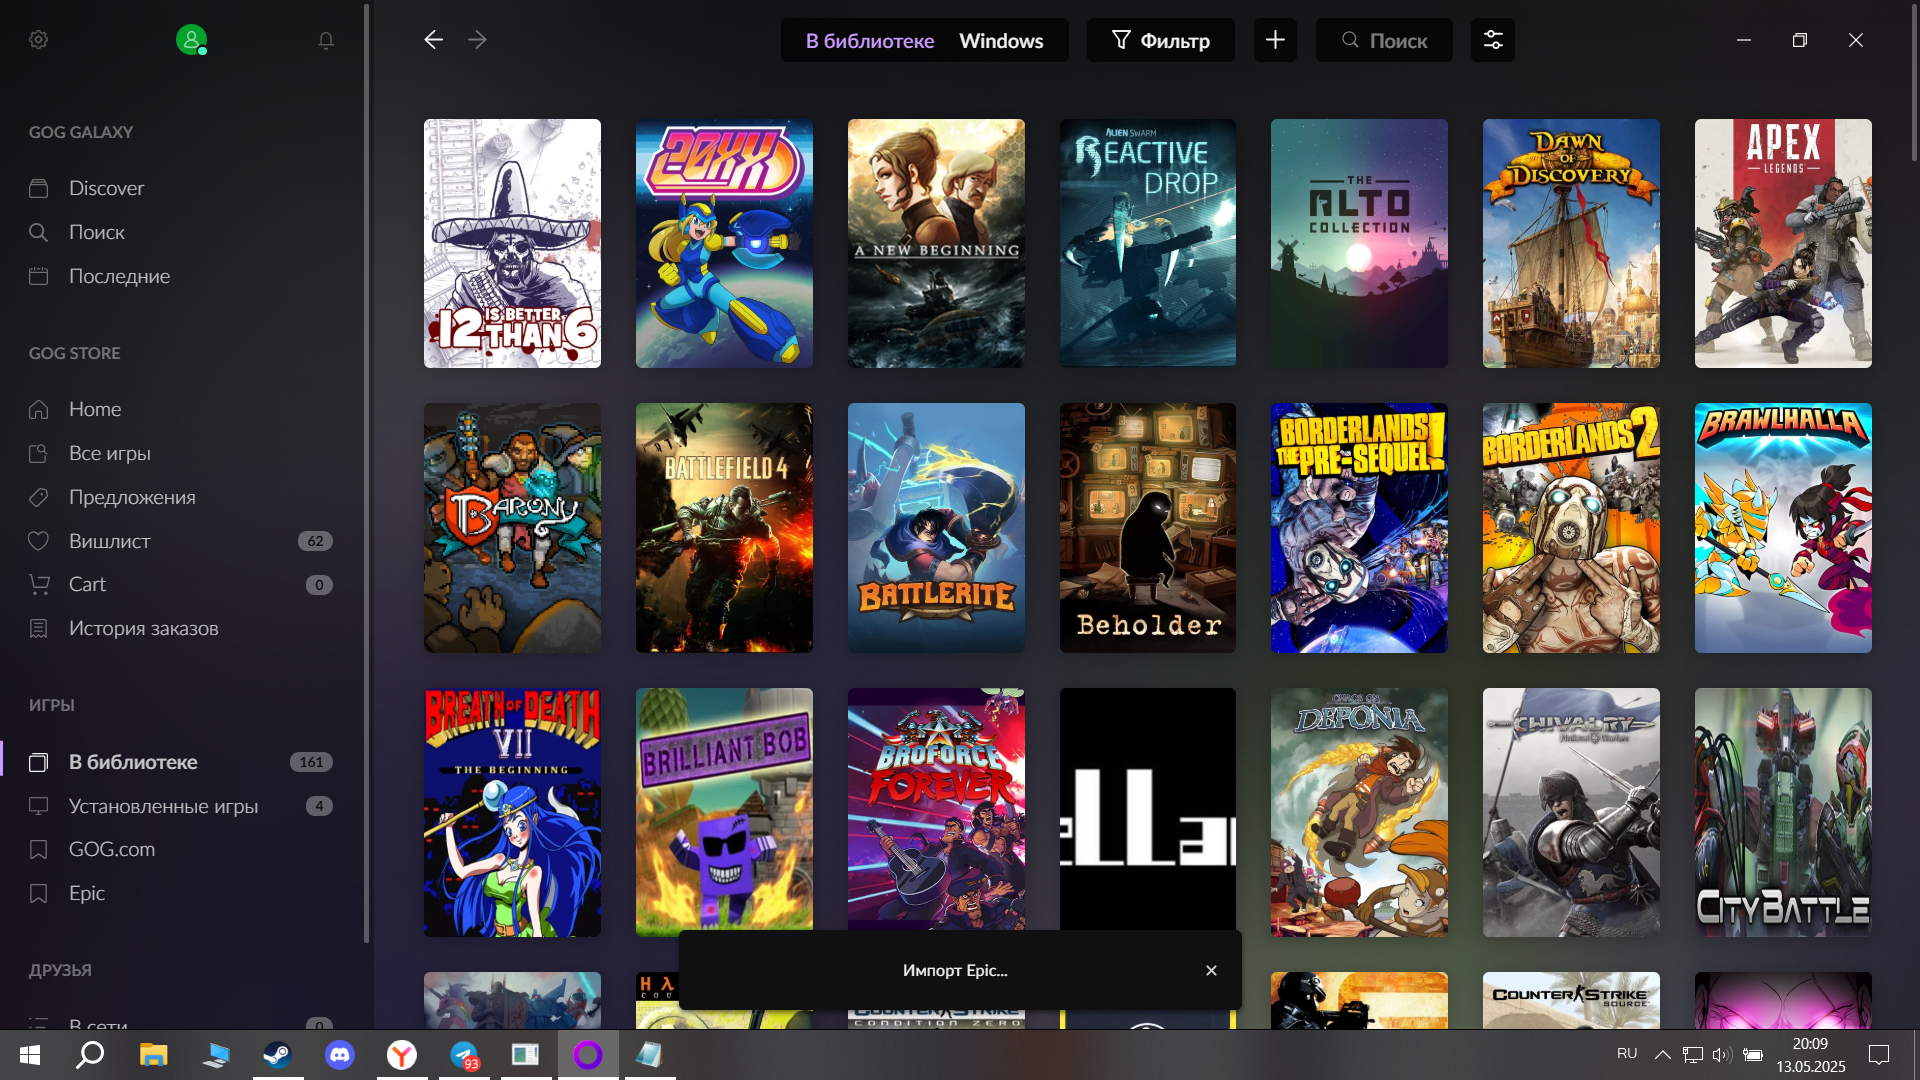Screen dimensions: 1920x1080
Task: Open the Beholder cover
Action: pos(1148,528)
